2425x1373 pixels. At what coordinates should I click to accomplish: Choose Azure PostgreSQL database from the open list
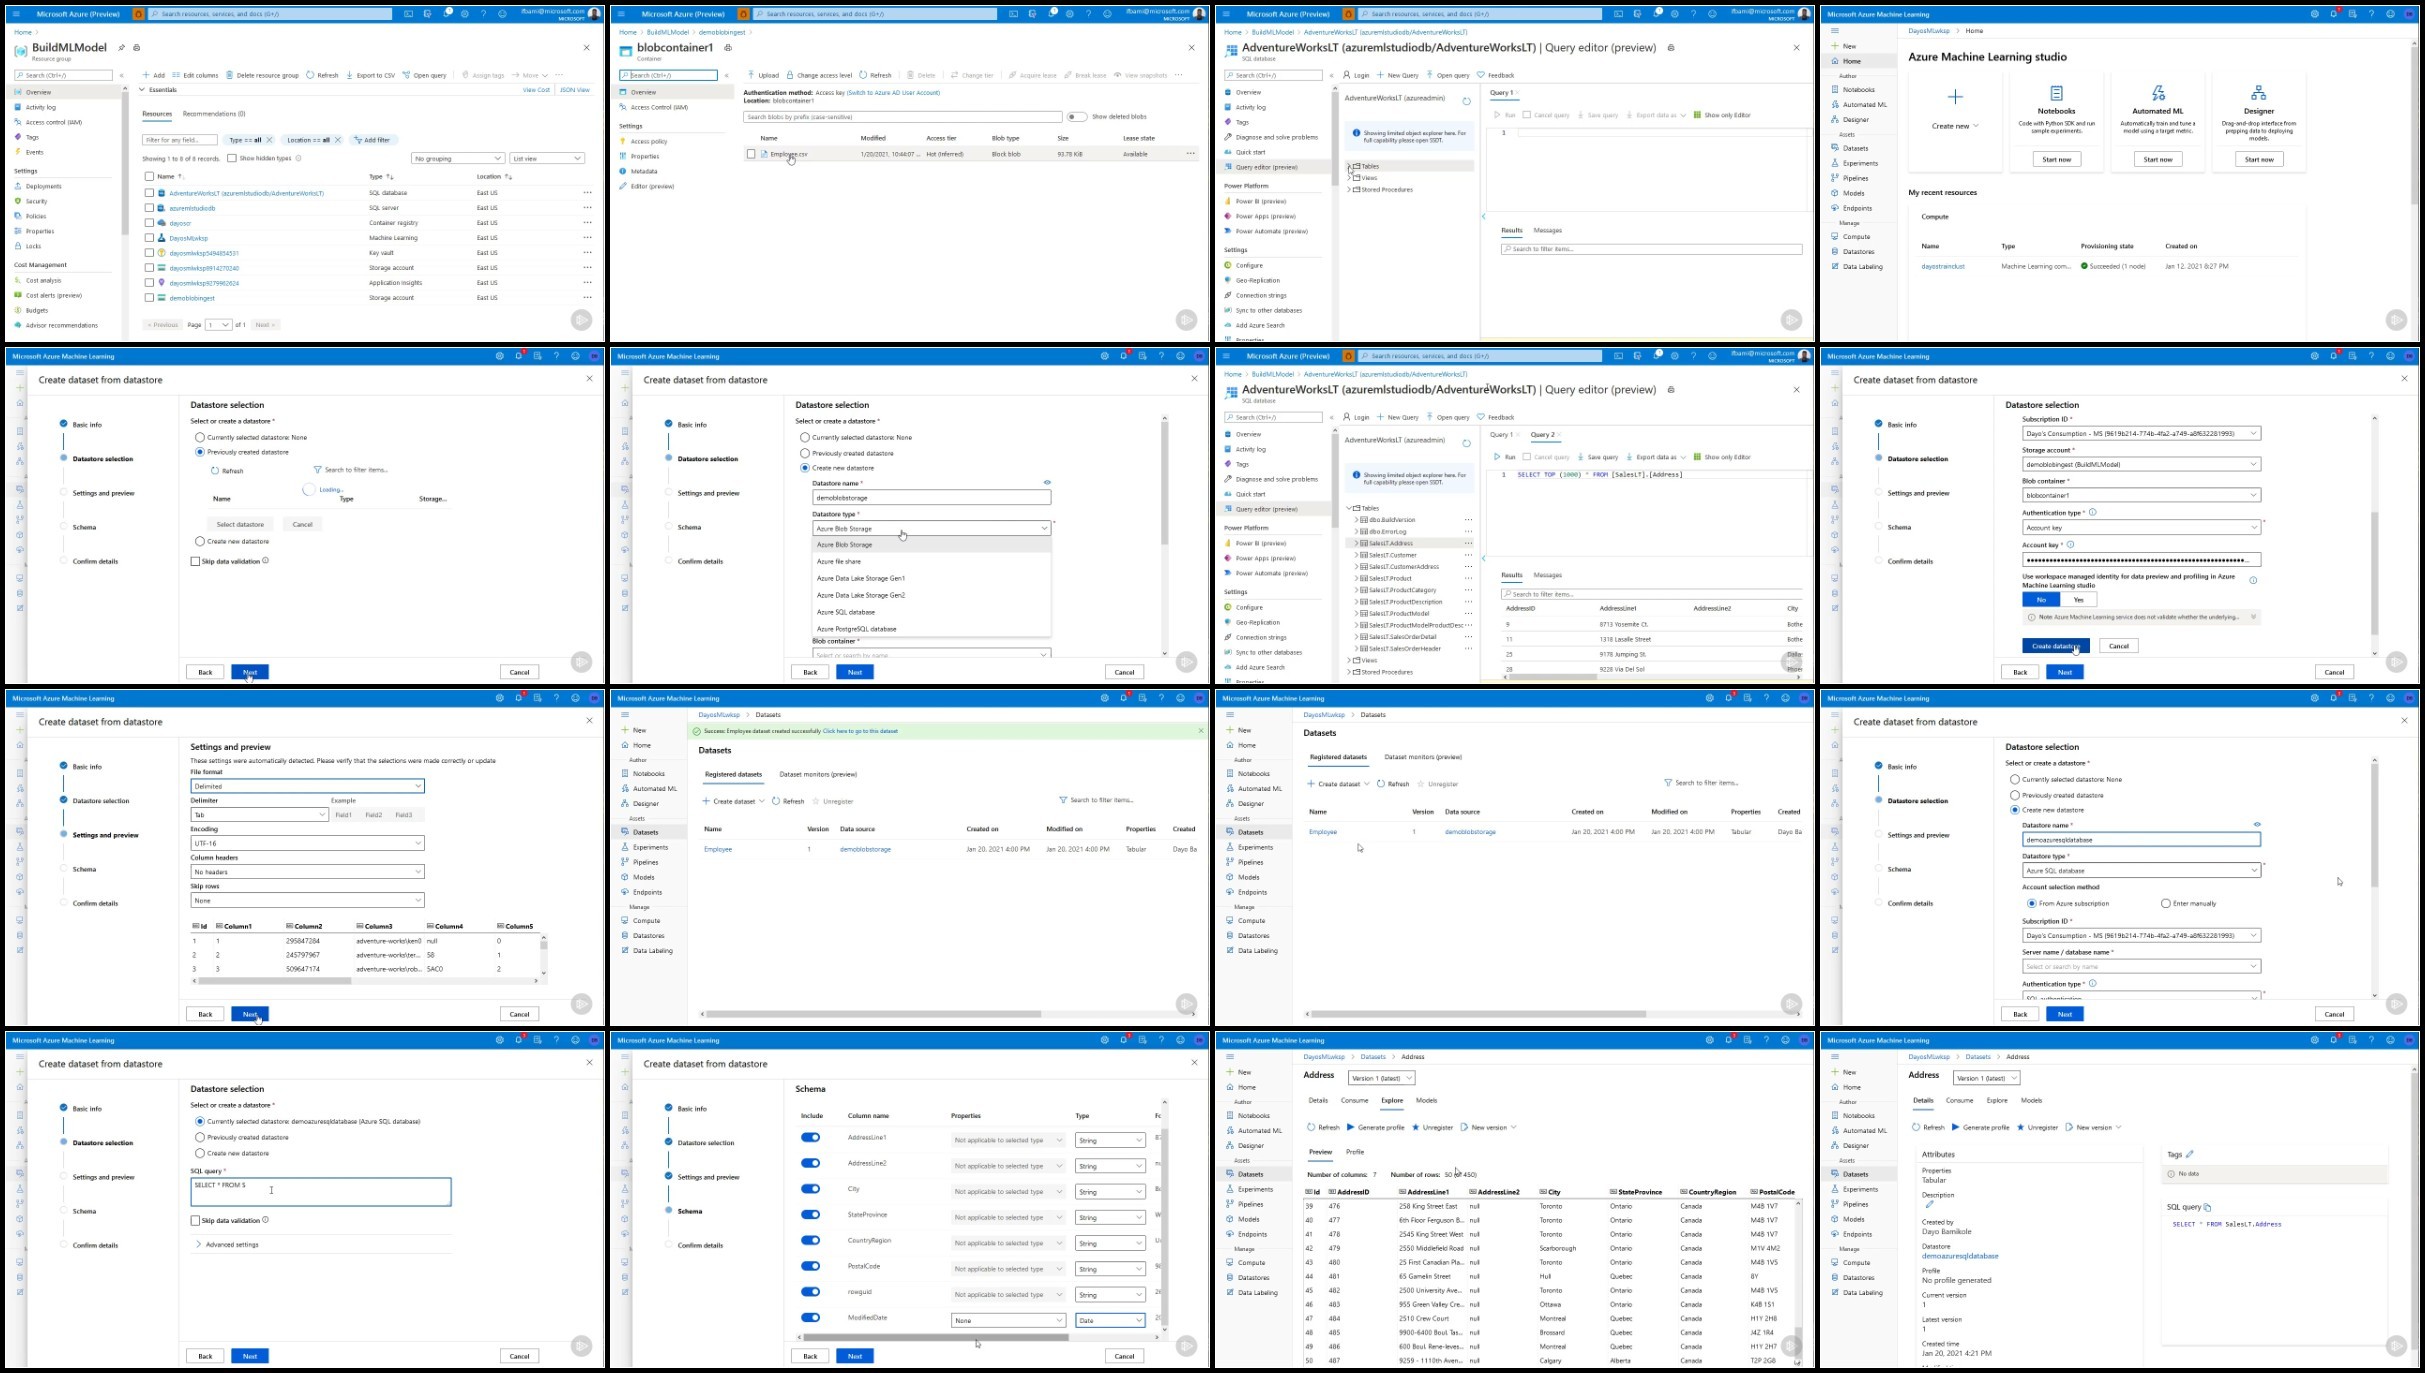[x=931, y=629]
